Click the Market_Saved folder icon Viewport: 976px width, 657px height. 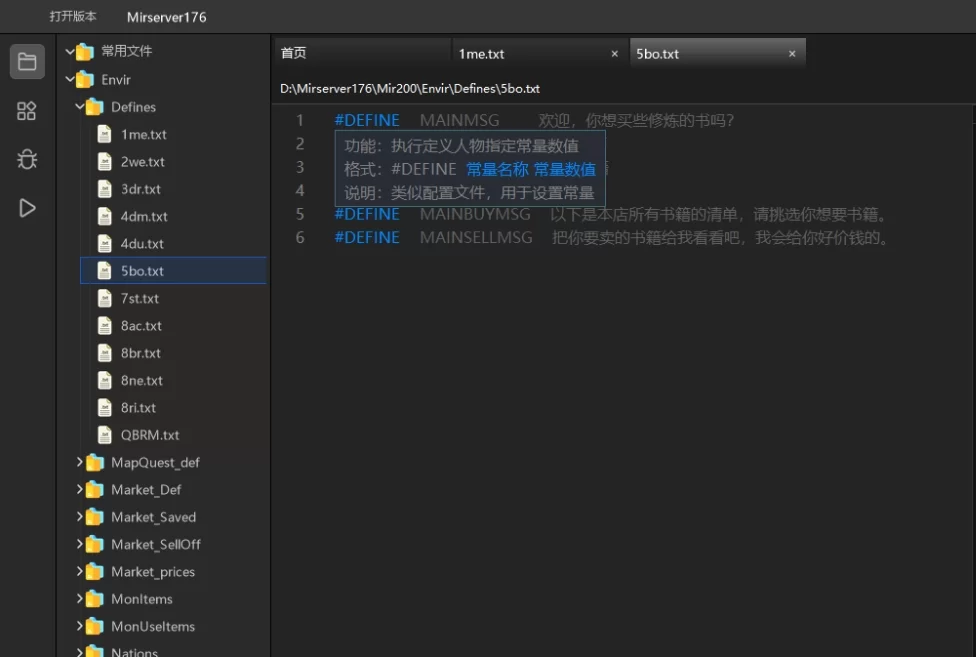[x=95, y=518]
